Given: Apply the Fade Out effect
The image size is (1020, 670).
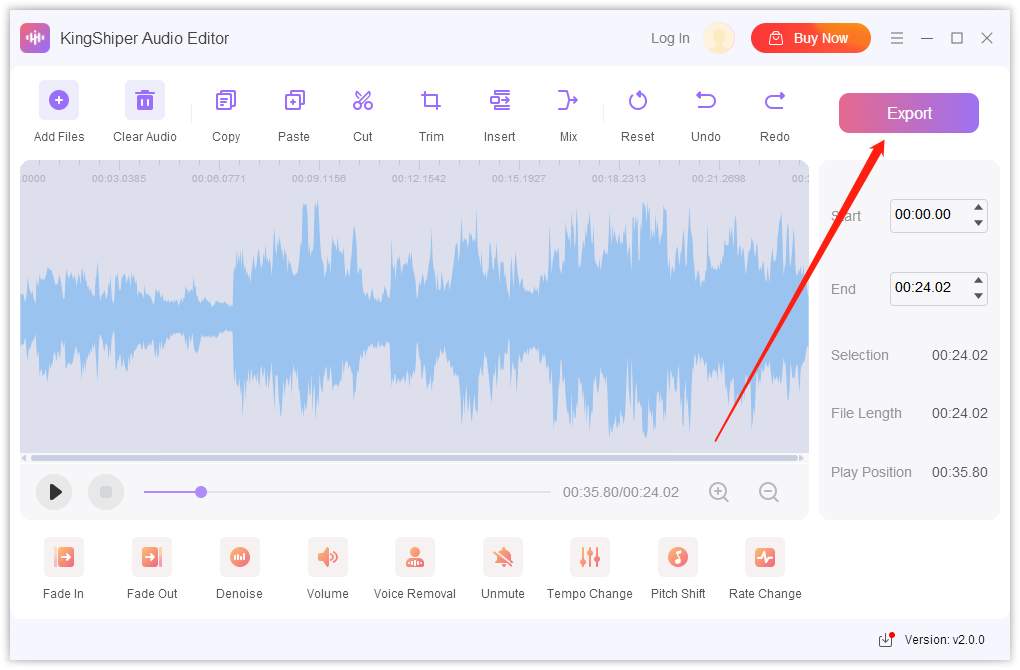Looking at the screenshot, I should point(152,557).
